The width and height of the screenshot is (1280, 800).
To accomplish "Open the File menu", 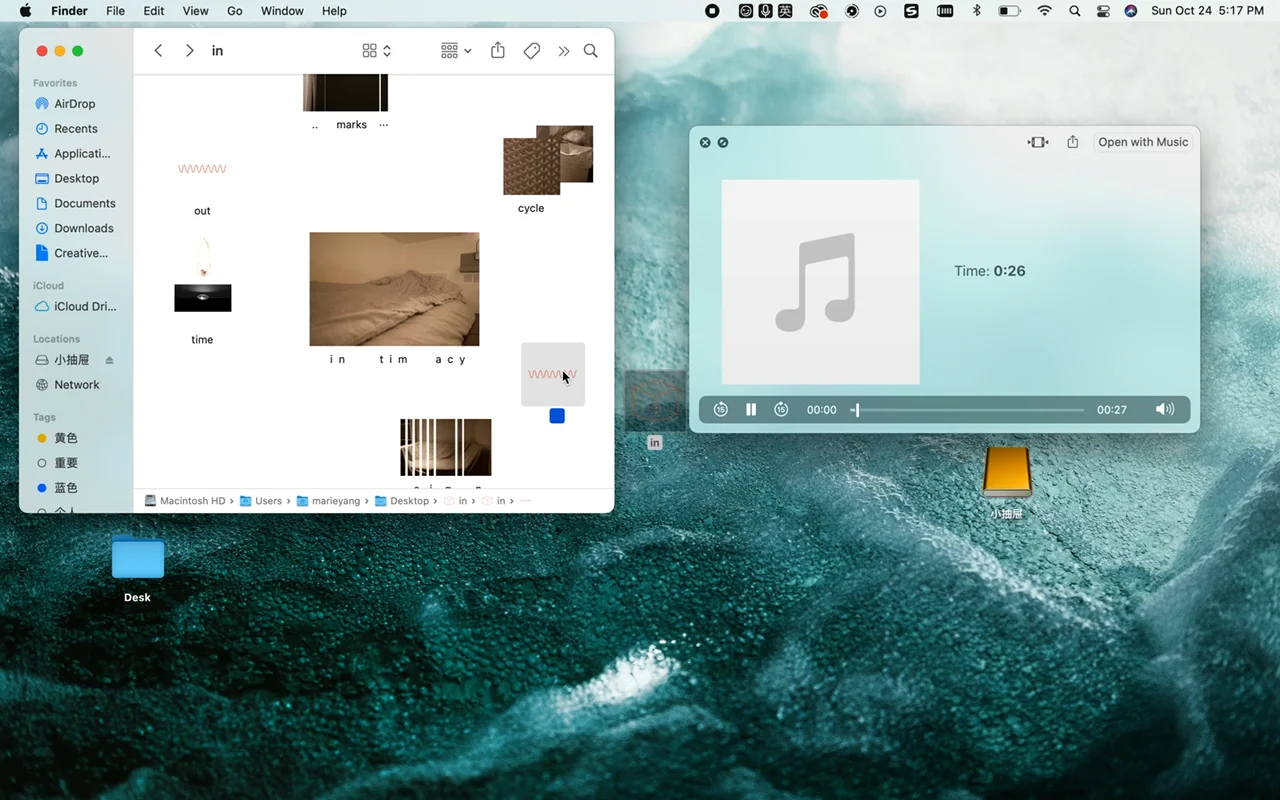I will pyautogui.click(x=116, y=11).
